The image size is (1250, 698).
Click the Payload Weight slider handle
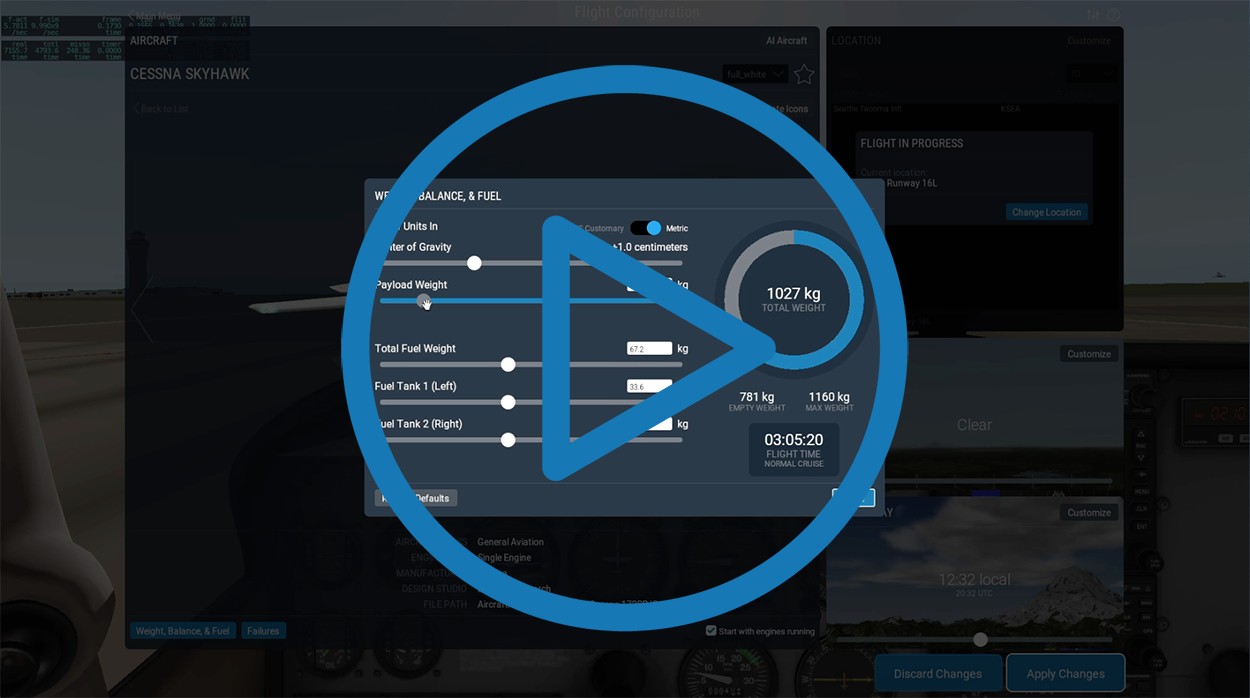click(424, 301)
